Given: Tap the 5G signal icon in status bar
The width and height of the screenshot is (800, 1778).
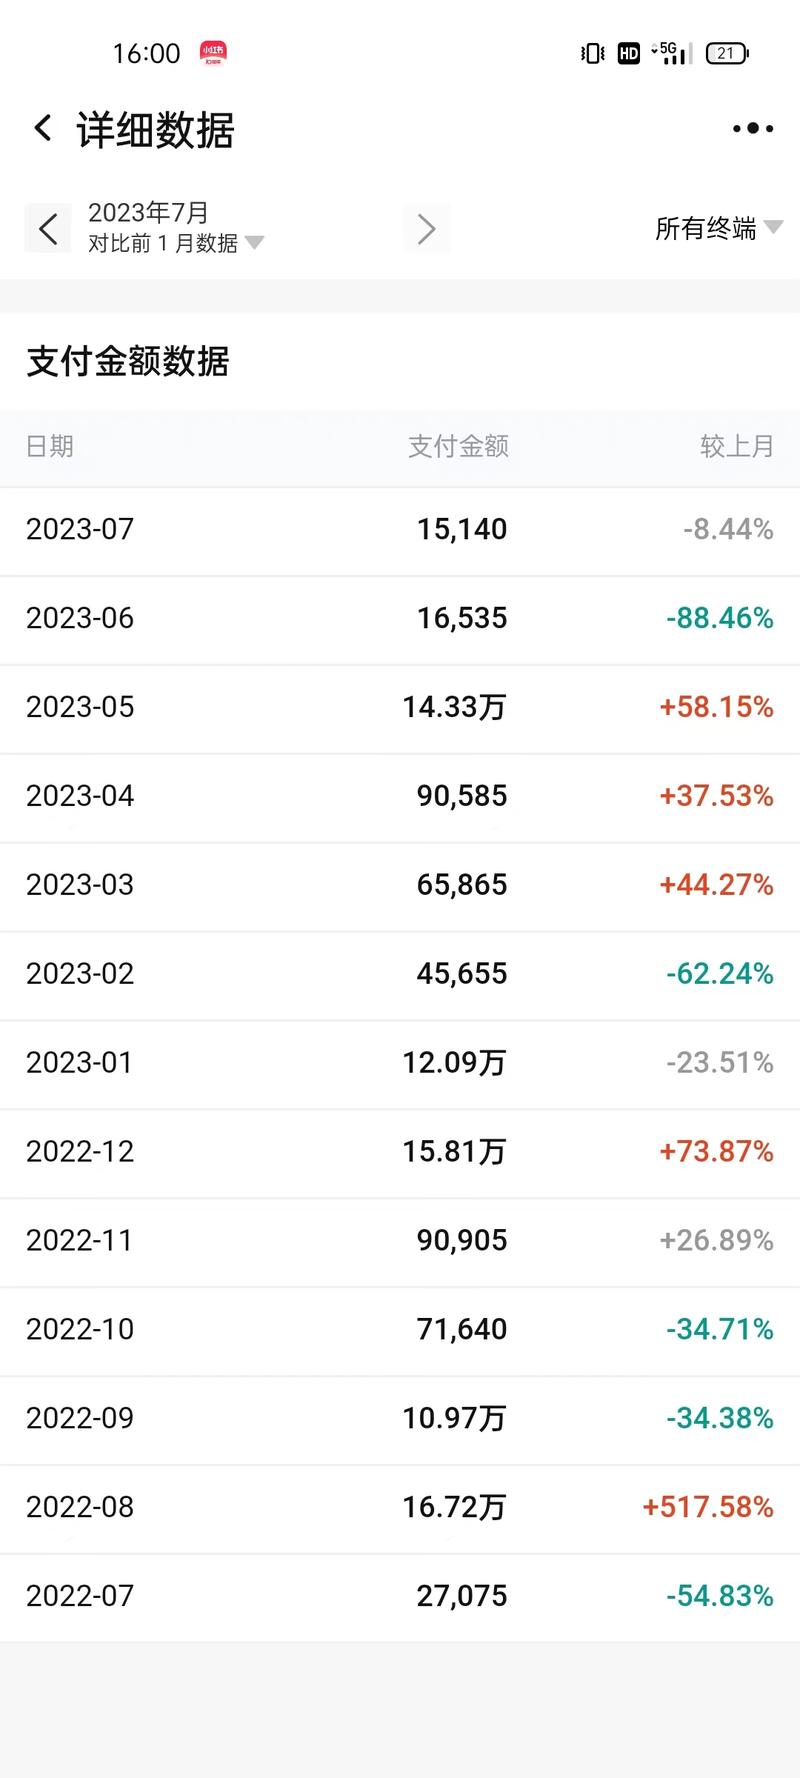Looking at the screenshot, I should click(x=671, y=52).
